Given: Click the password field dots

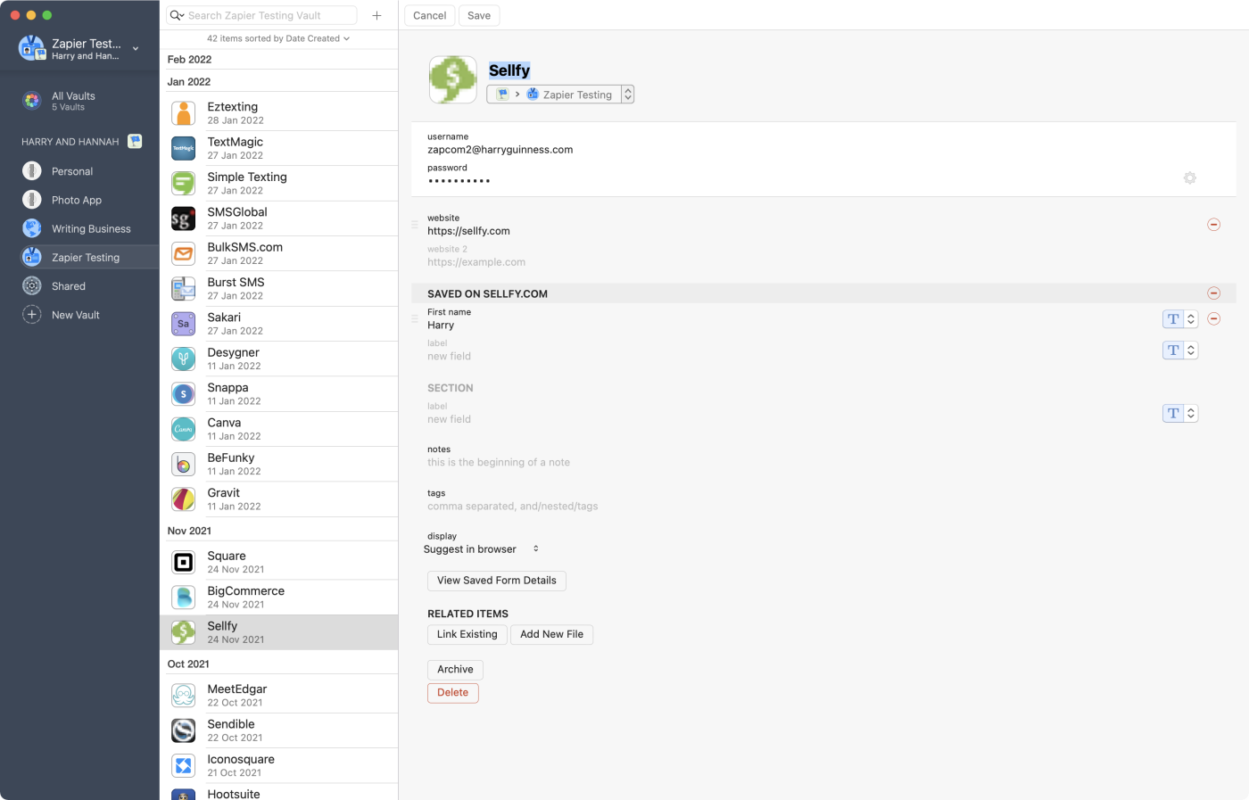Looking at the screenshot, I should point(459,181).
